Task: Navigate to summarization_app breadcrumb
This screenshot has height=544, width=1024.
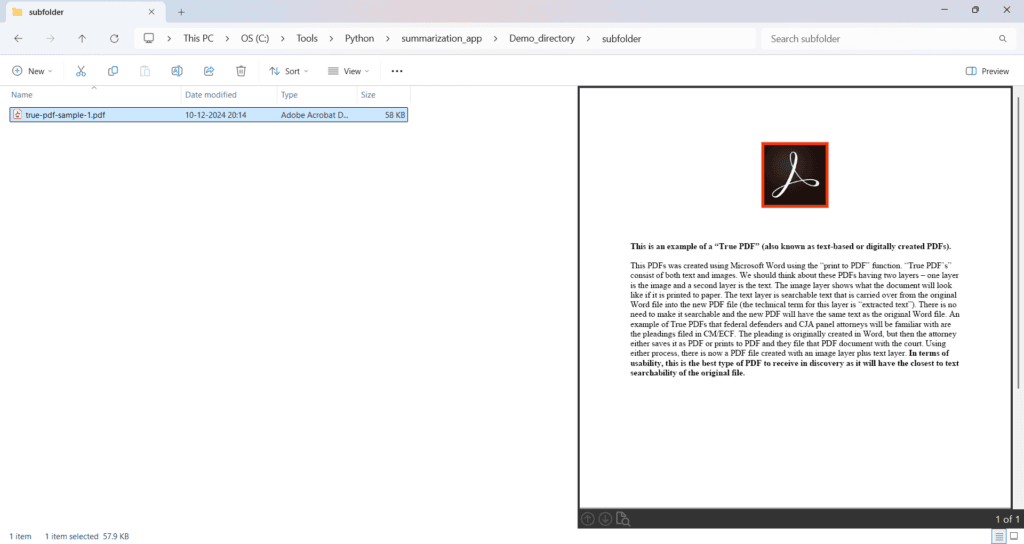Action: (x=441, y=39)
